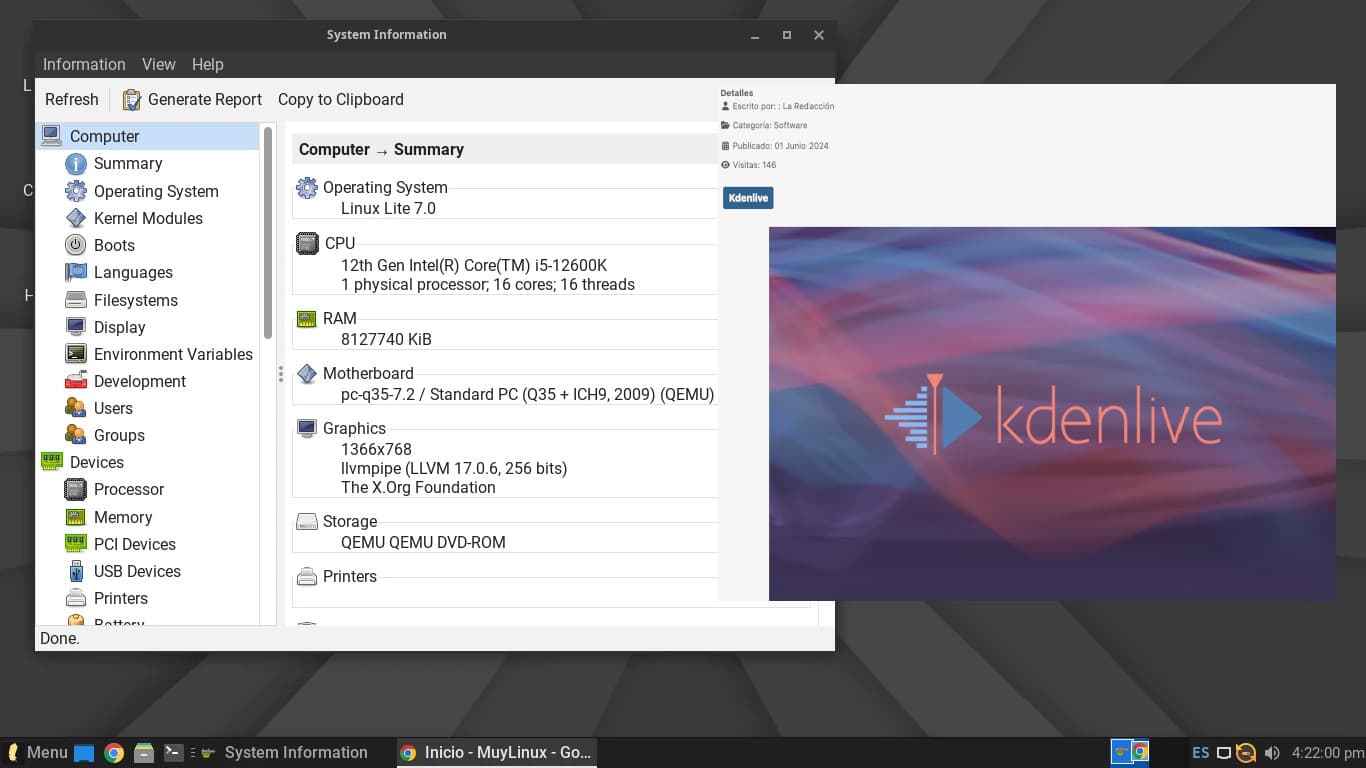Open Environment Variables entry
Image resolution: width=1366 pixels, height=768 pixels.
[x=173, y=354]
